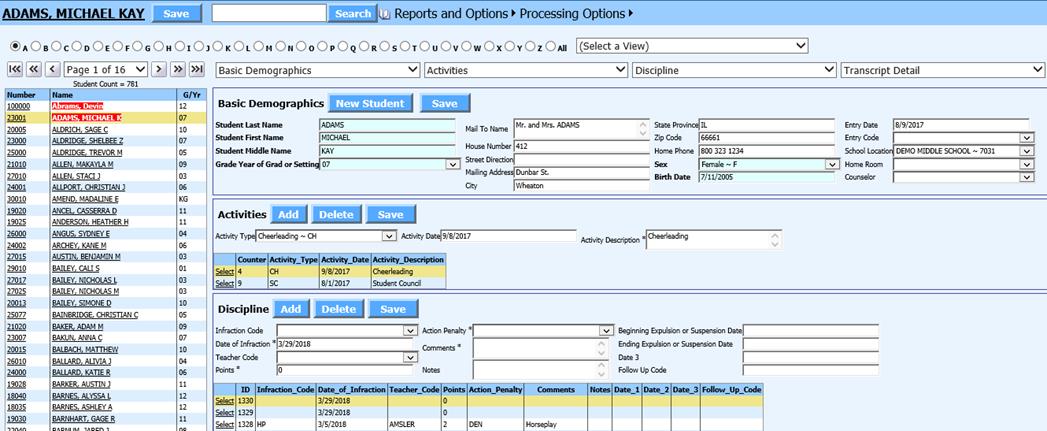Advance to the next student page

[x=159, y=69]
